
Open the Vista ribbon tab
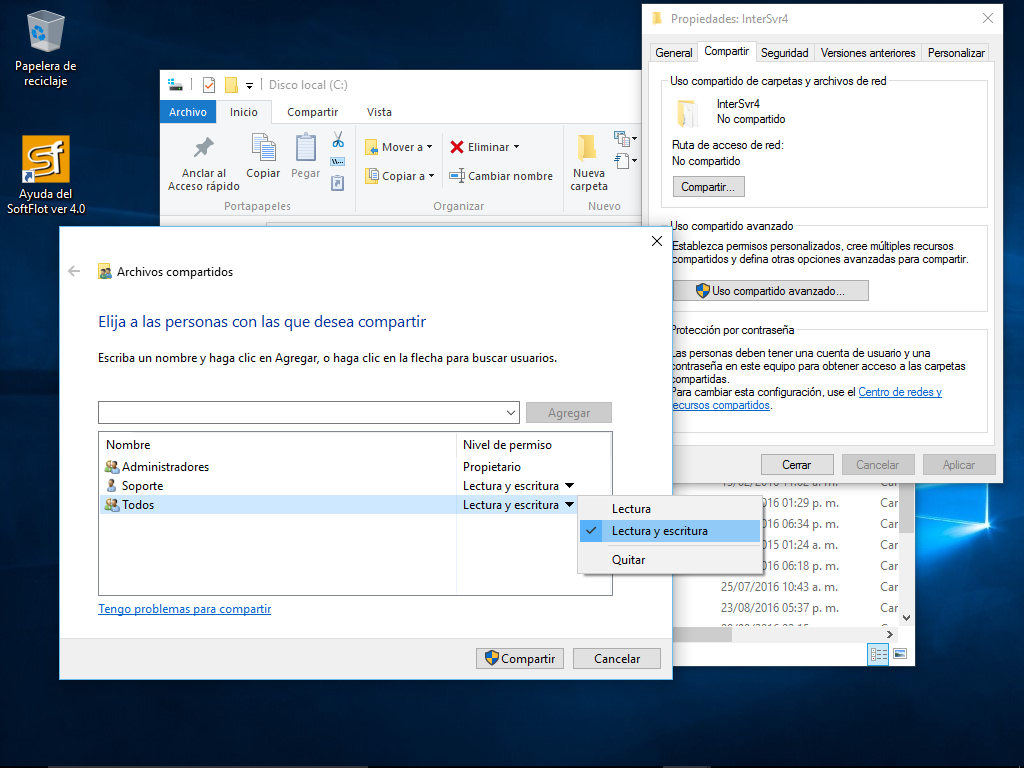coord(379,112)
